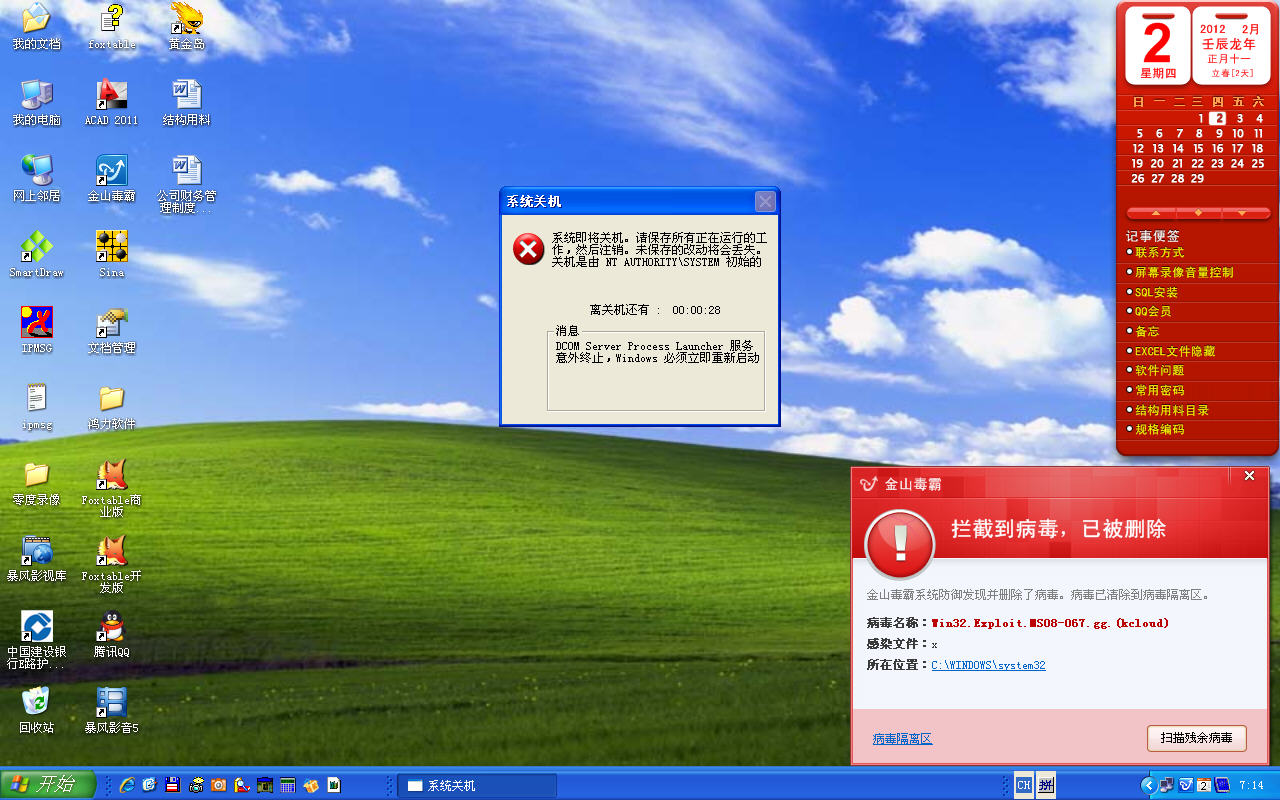Select date 29 in the calendar
The height and width of the screenshot is (800, 1280).
click(x=1198, y=178)
